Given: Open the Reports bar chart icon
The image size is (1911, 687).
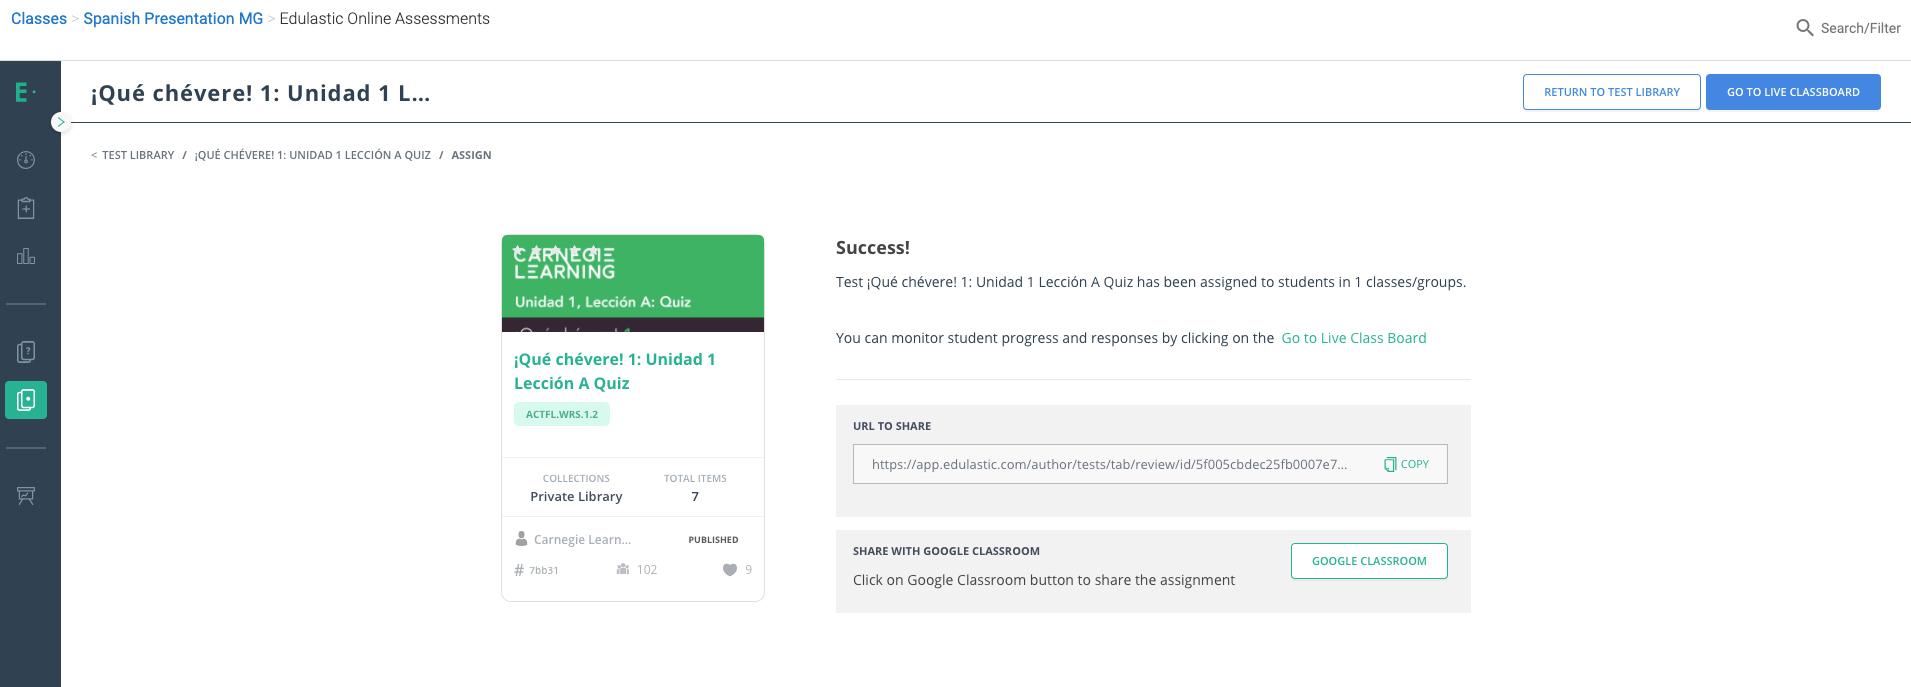Looking at the screenshot, I should coord(26,257).
